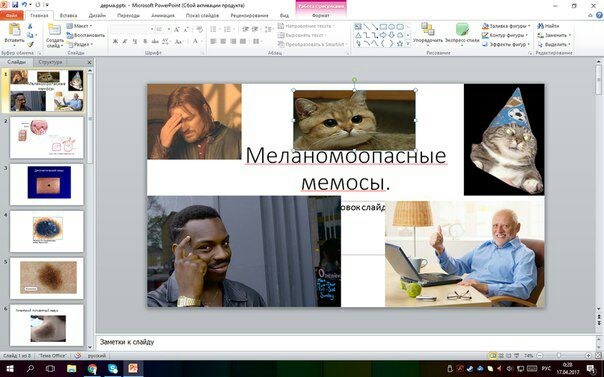Click the Save icon in quick access toolbar
The height and width of the screenshot is (377, 604).
(x=15, y=5)
